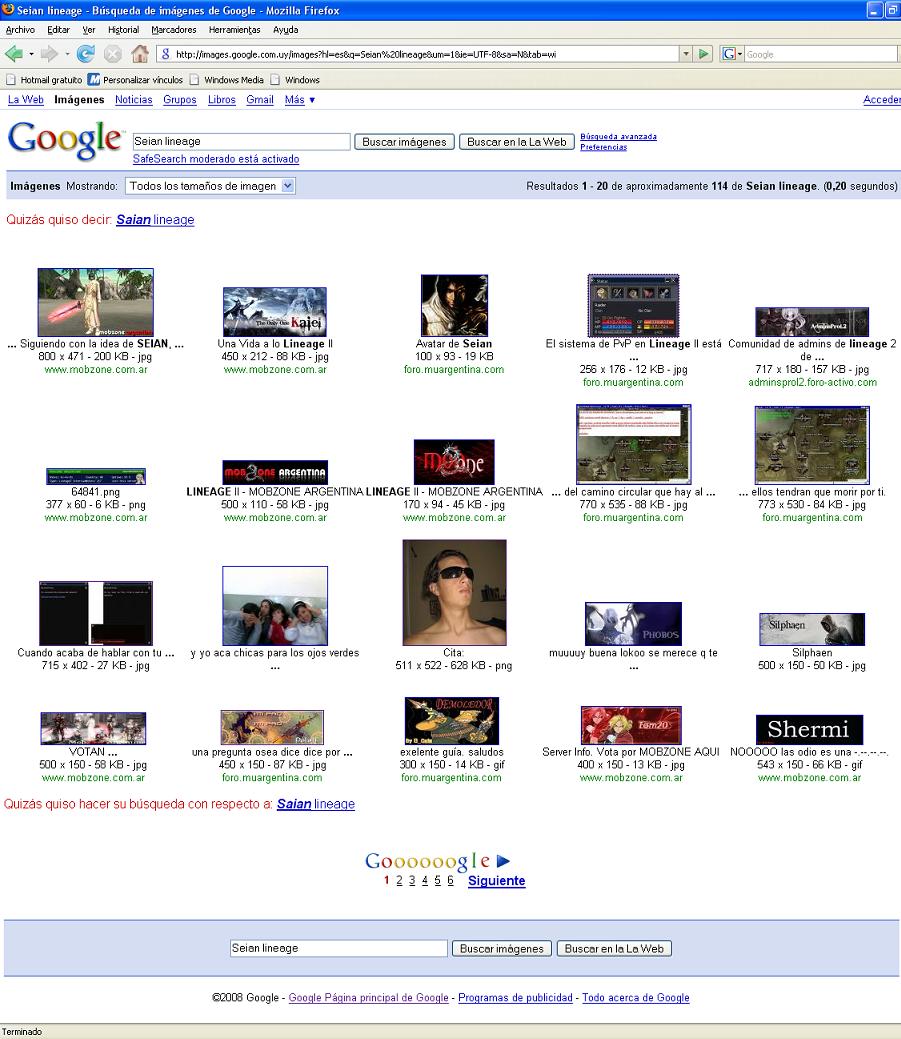Click the browser Back arrow button

click(14, 54)
